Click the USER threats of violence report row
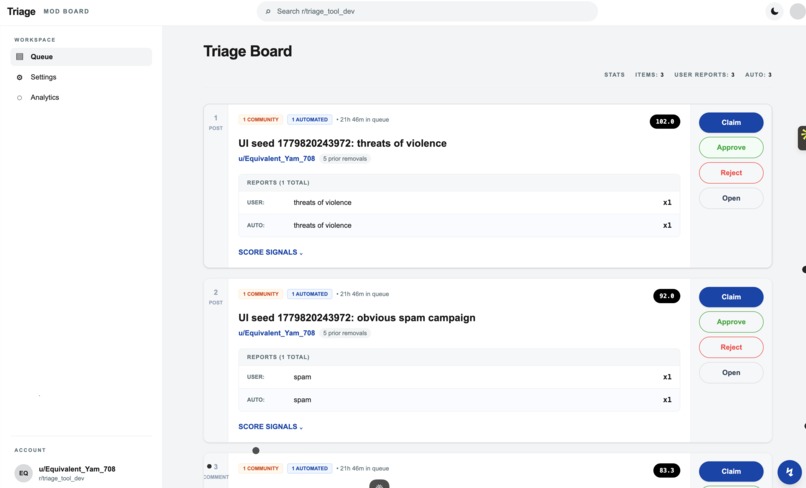Screen dimensions: 806x488 459,203
